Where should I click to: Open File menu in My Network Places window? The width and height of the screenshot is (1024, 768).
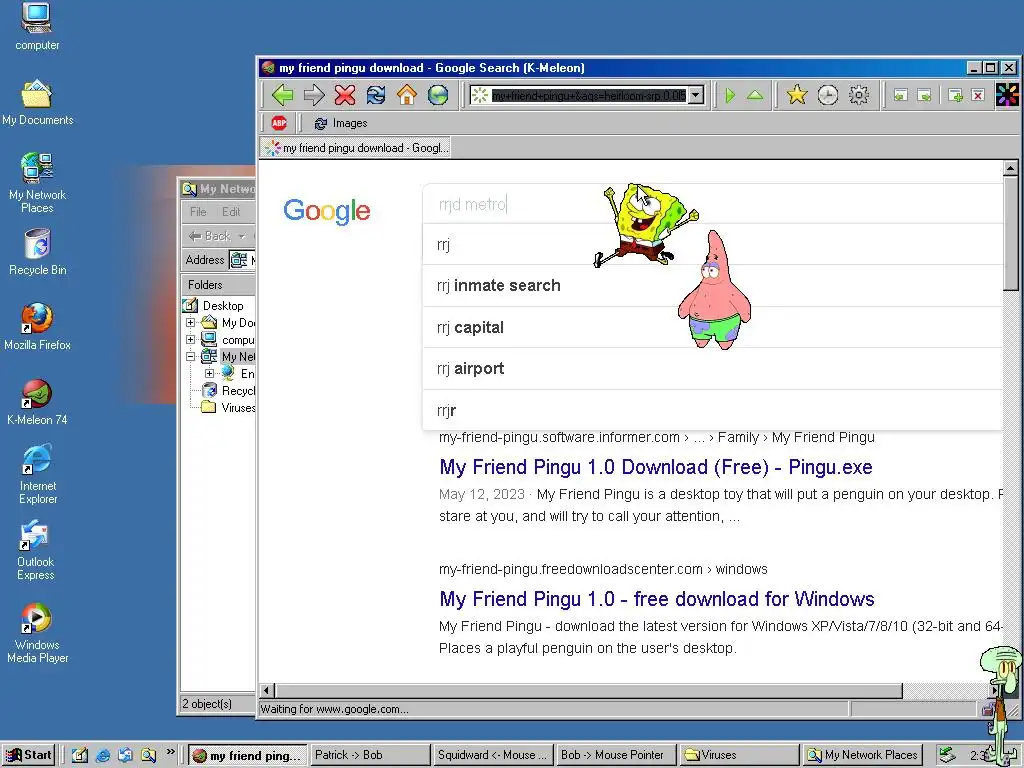click(198, 212)
